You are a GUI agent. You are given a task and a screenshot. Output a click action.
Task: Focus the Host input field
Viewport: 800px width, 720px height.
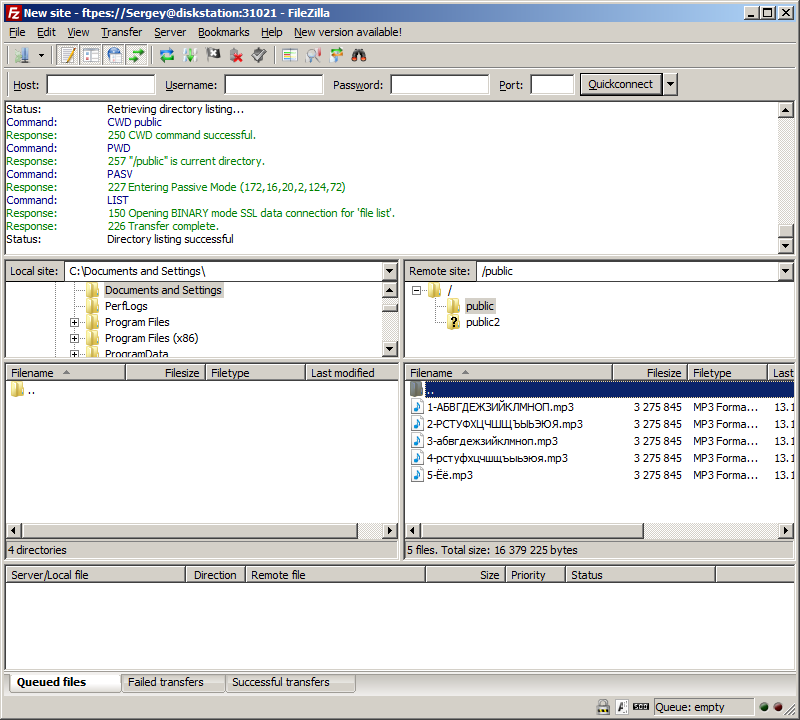point(101,85)
